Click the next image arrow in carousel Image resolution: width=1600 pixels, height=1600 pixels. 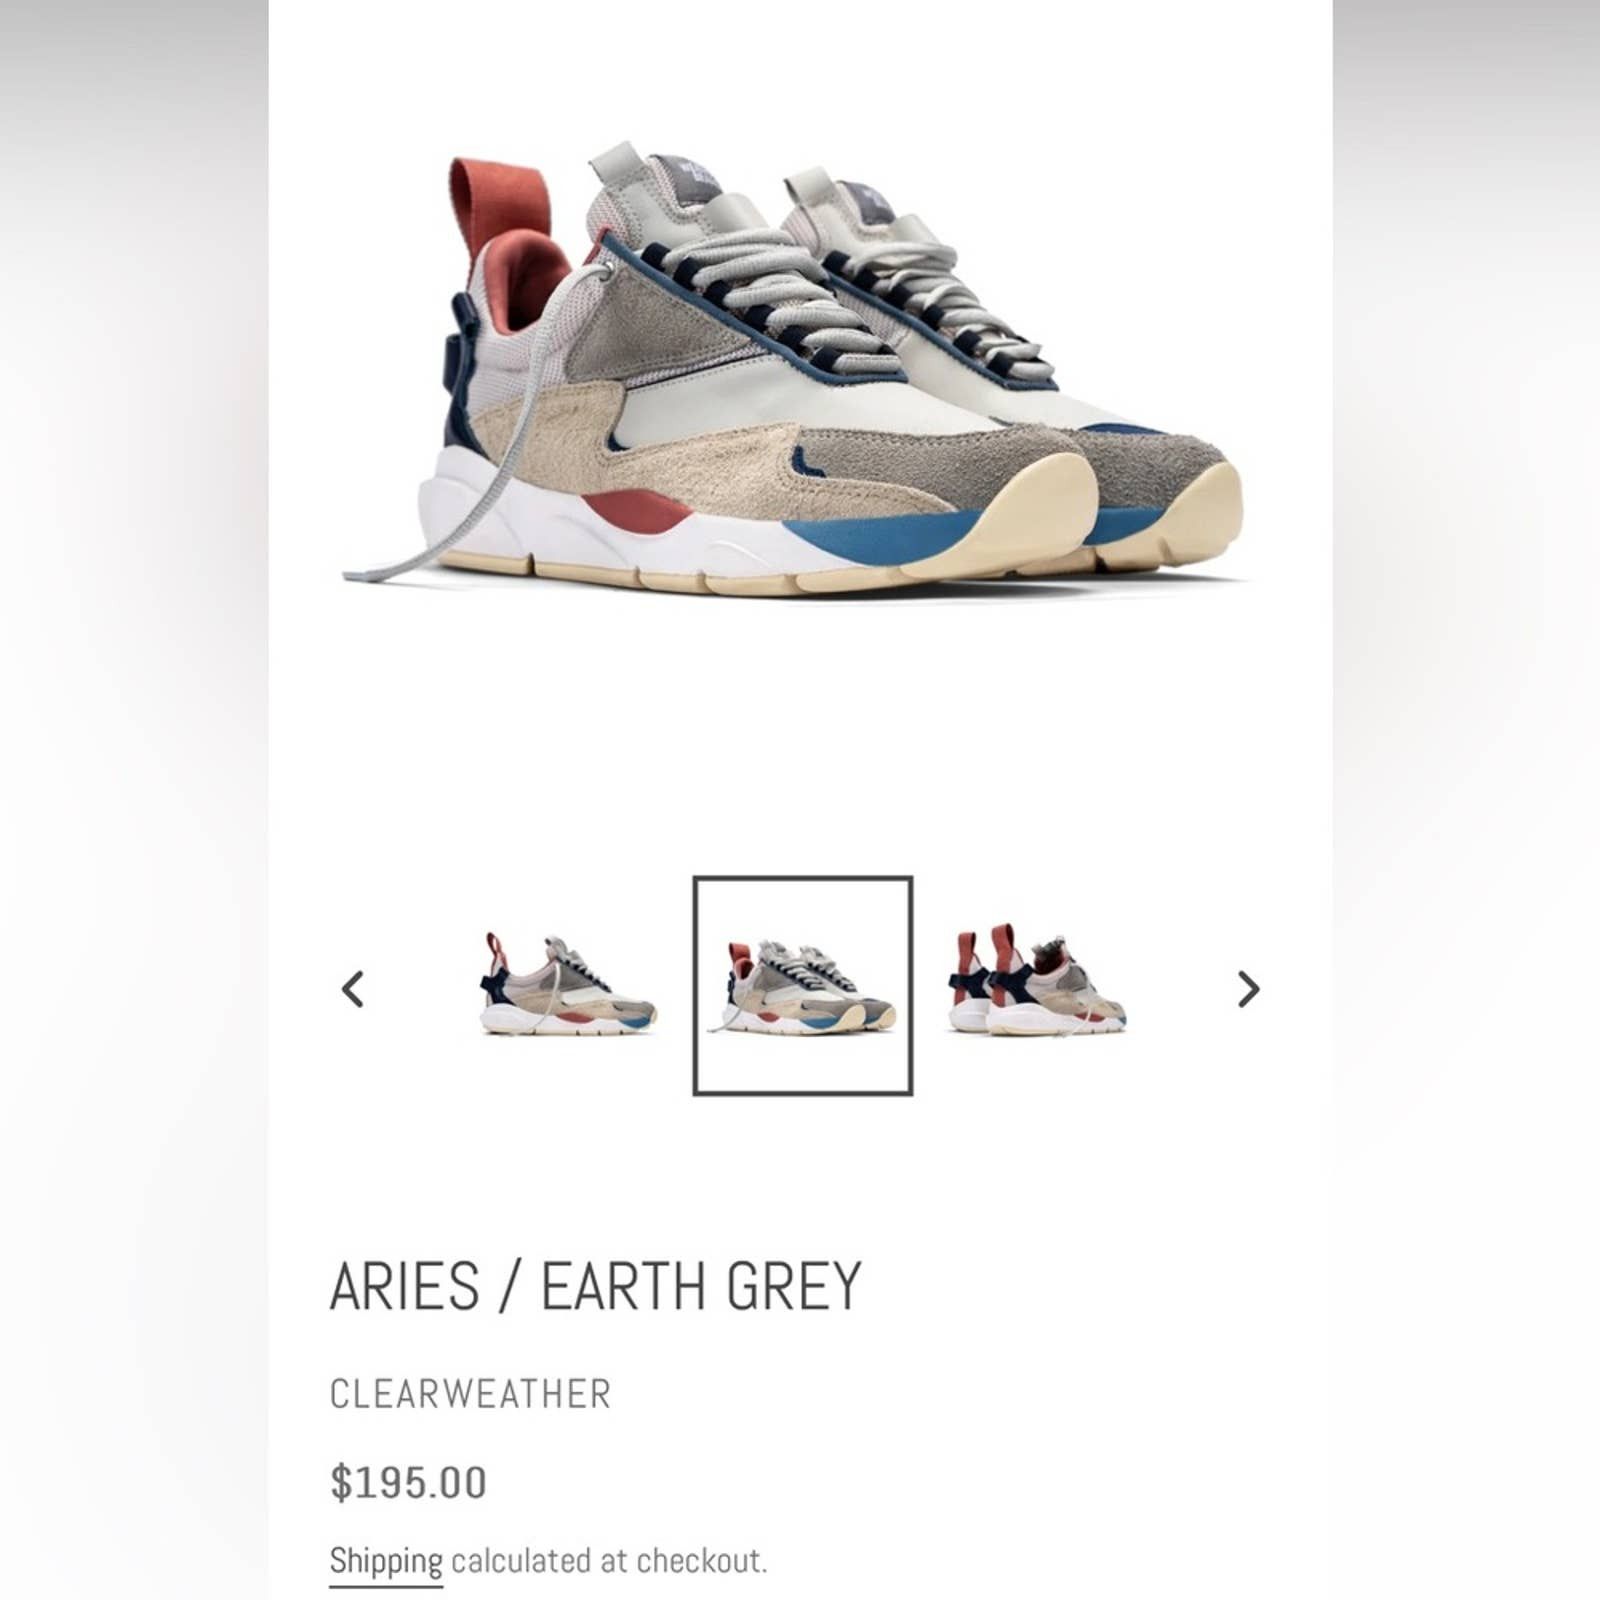click(x=1248, y=989)
